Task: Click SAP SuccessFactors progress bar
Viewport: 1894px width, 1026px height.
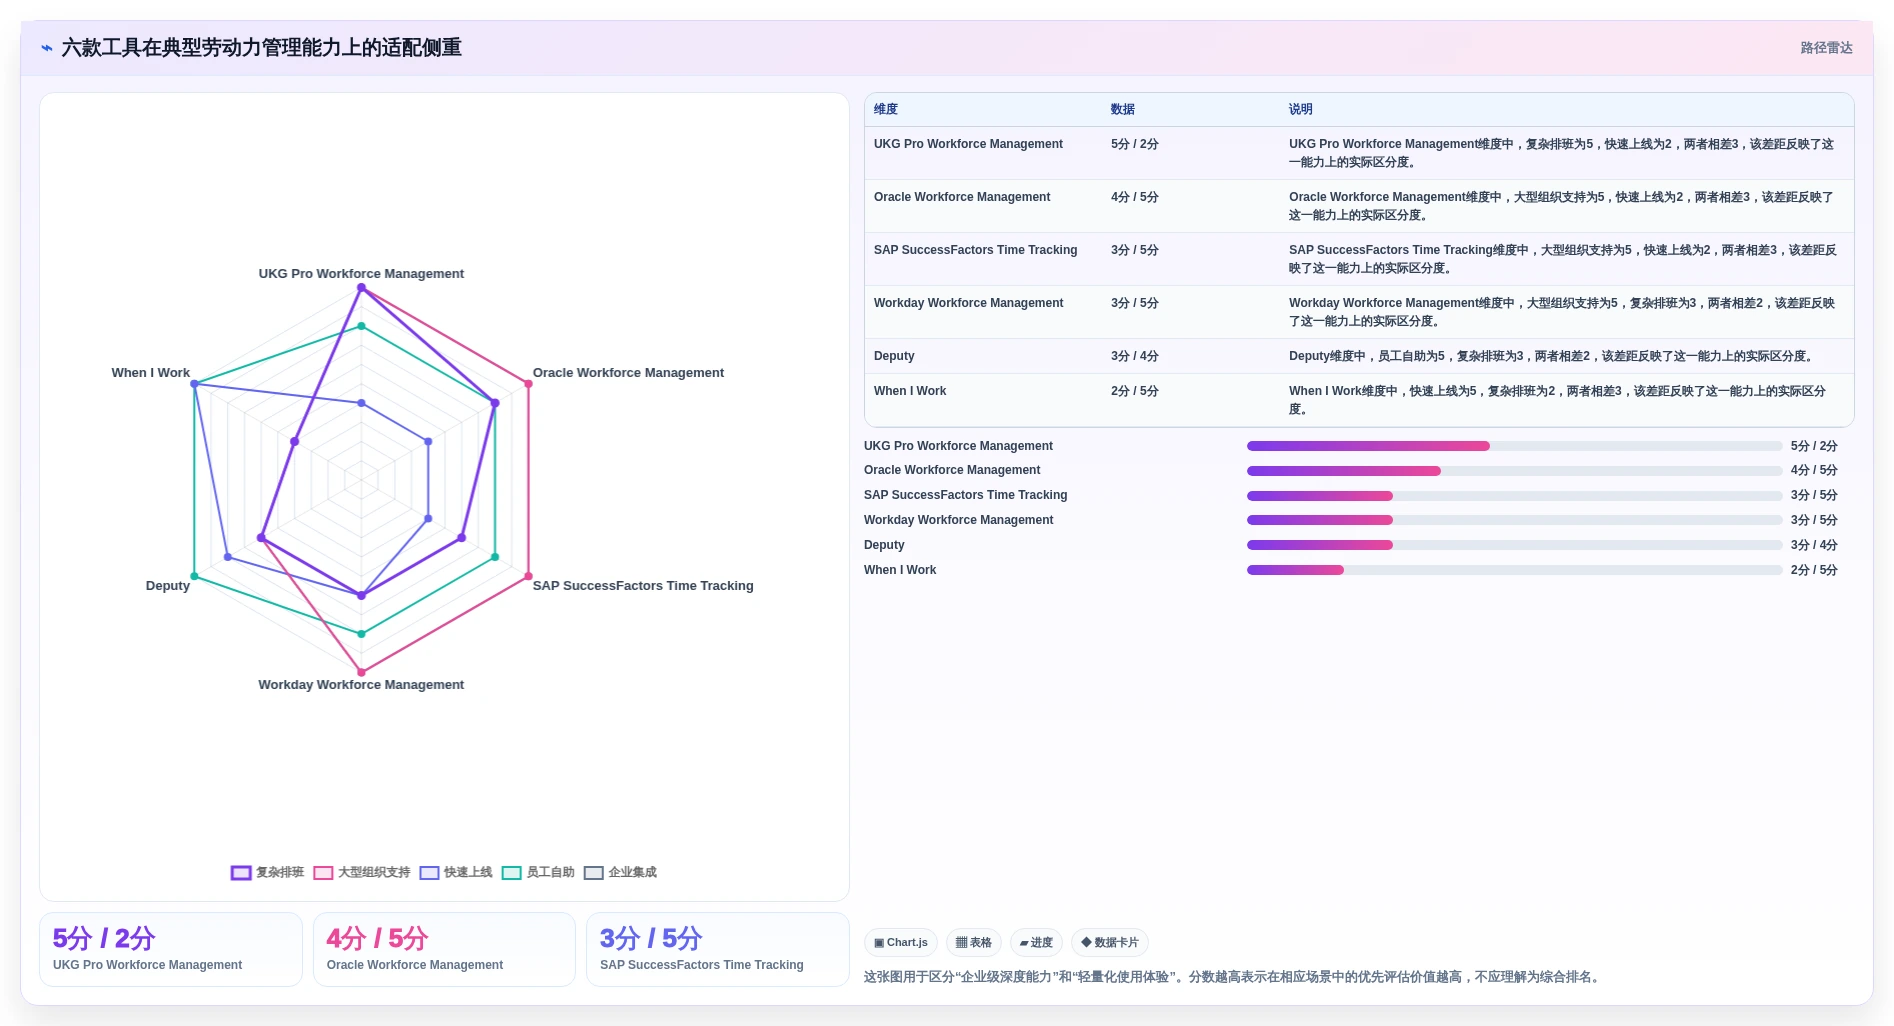Action: coord(1514,496)
